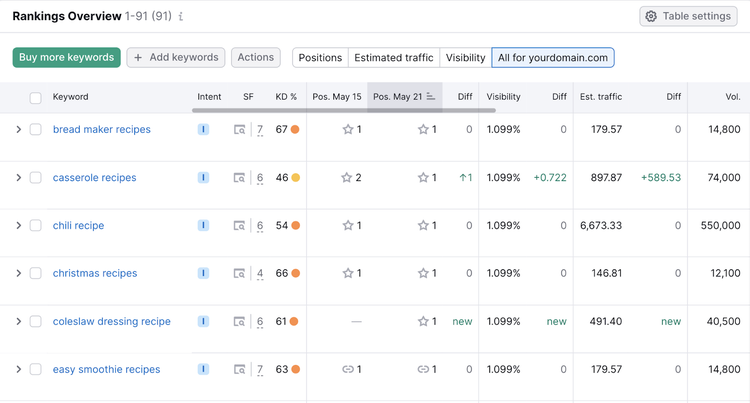Viewport: 750px width, 403px height.
Task: Tick the select-all checkbox in table header
Action: click(35, 98)
